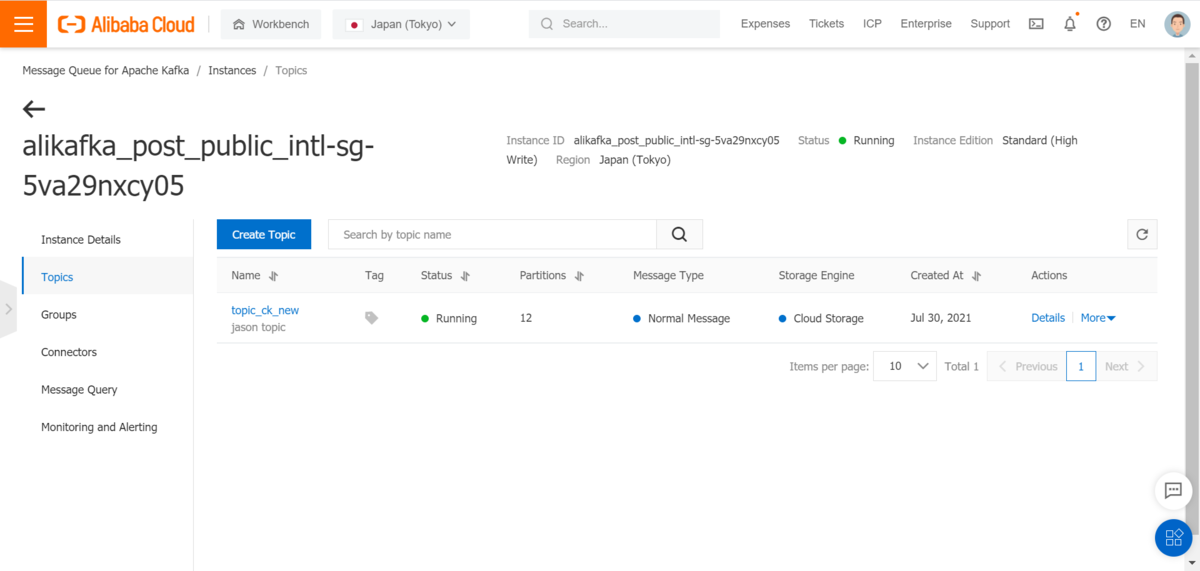
Task: Click the Tag column header
Action: [374, 276]
